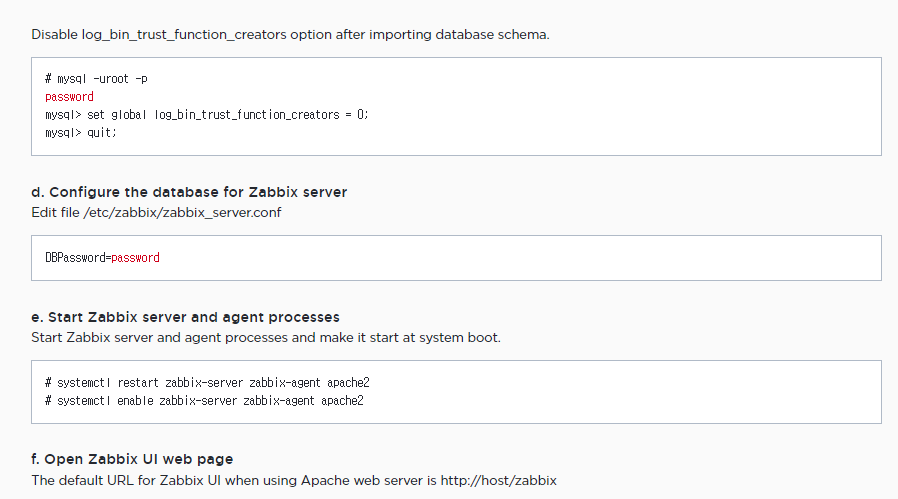Click the 'systemctl restart zabbix-server' command line
The height and width of the screenshot is (499, 898).
(207, 383)
